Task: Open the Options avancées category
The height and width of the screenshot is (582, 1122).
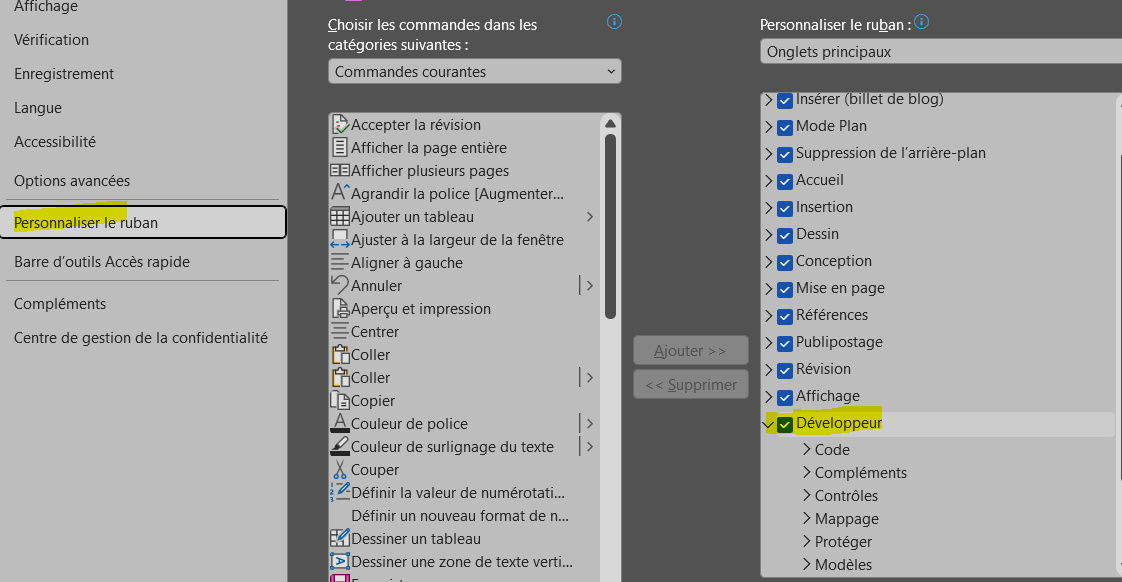Action: coord(72,181)
